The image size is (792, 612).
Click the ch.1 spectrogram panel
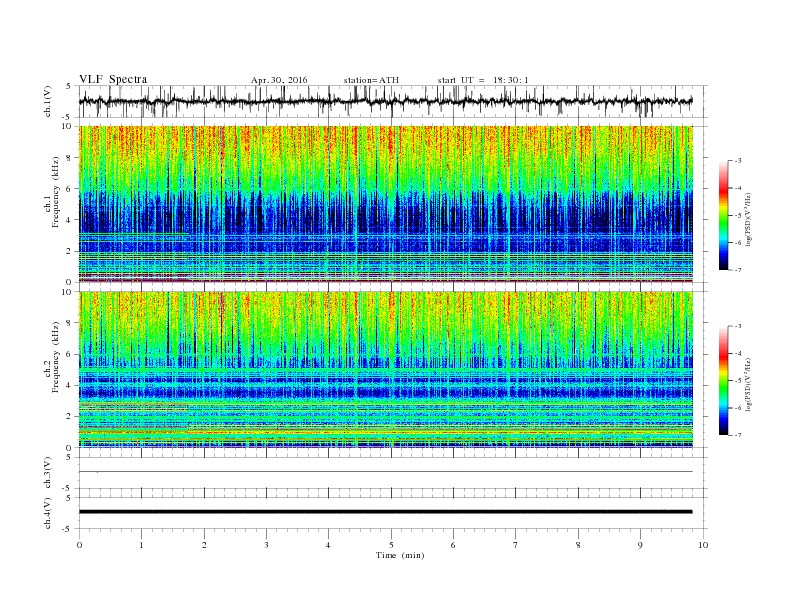click(x=386, y=204)
